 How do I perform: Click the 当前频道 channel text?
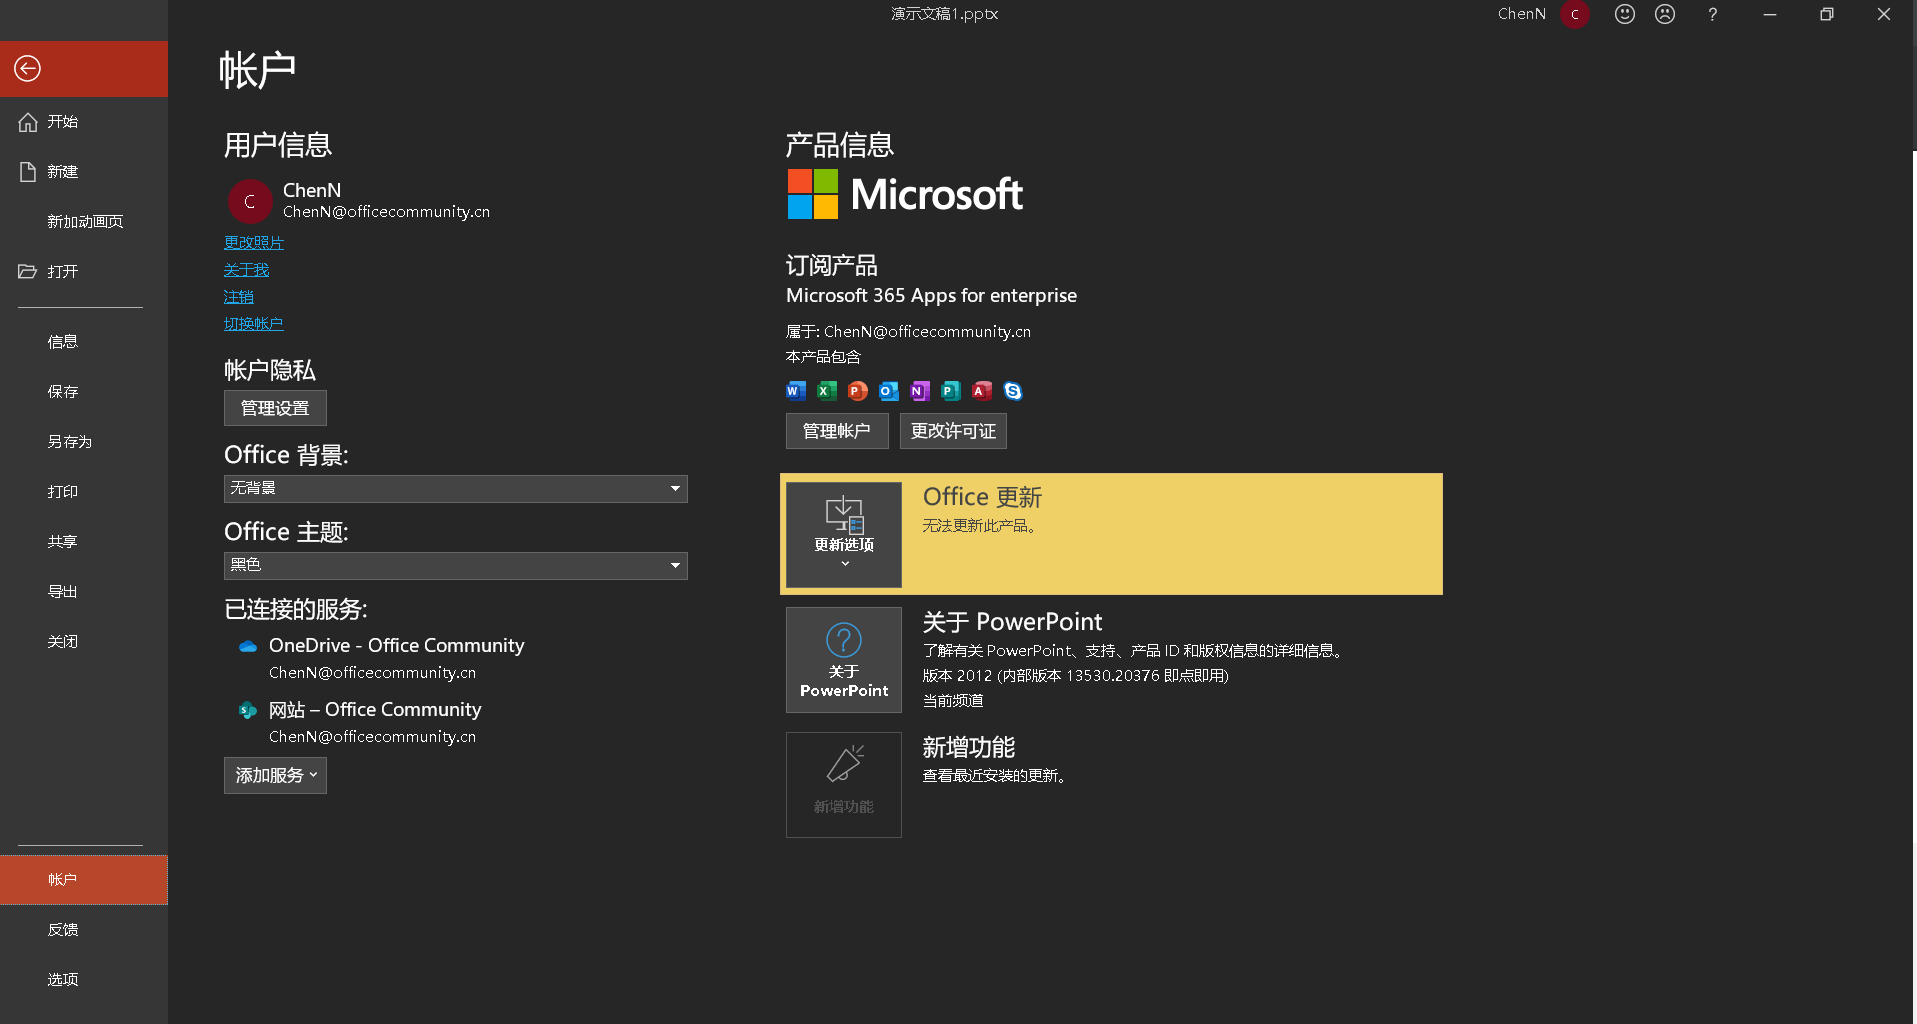click(x=953, y=701)
